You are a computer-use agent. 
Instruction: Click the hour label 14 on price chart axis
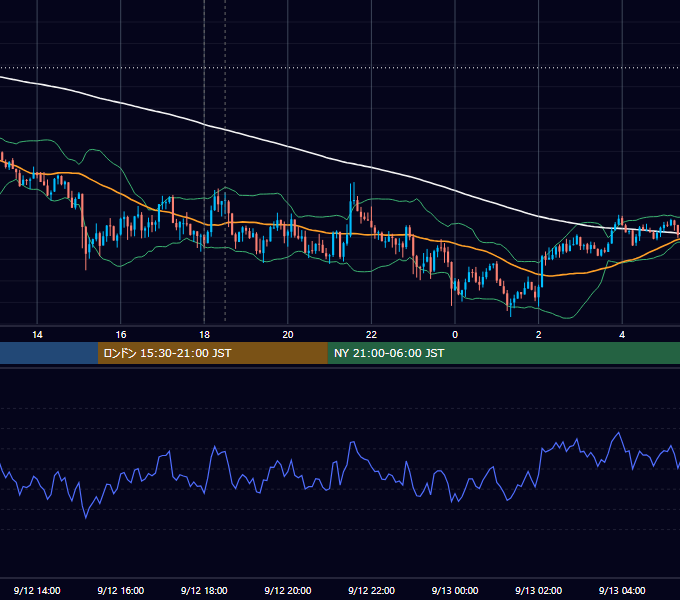(x=37, y=335)
